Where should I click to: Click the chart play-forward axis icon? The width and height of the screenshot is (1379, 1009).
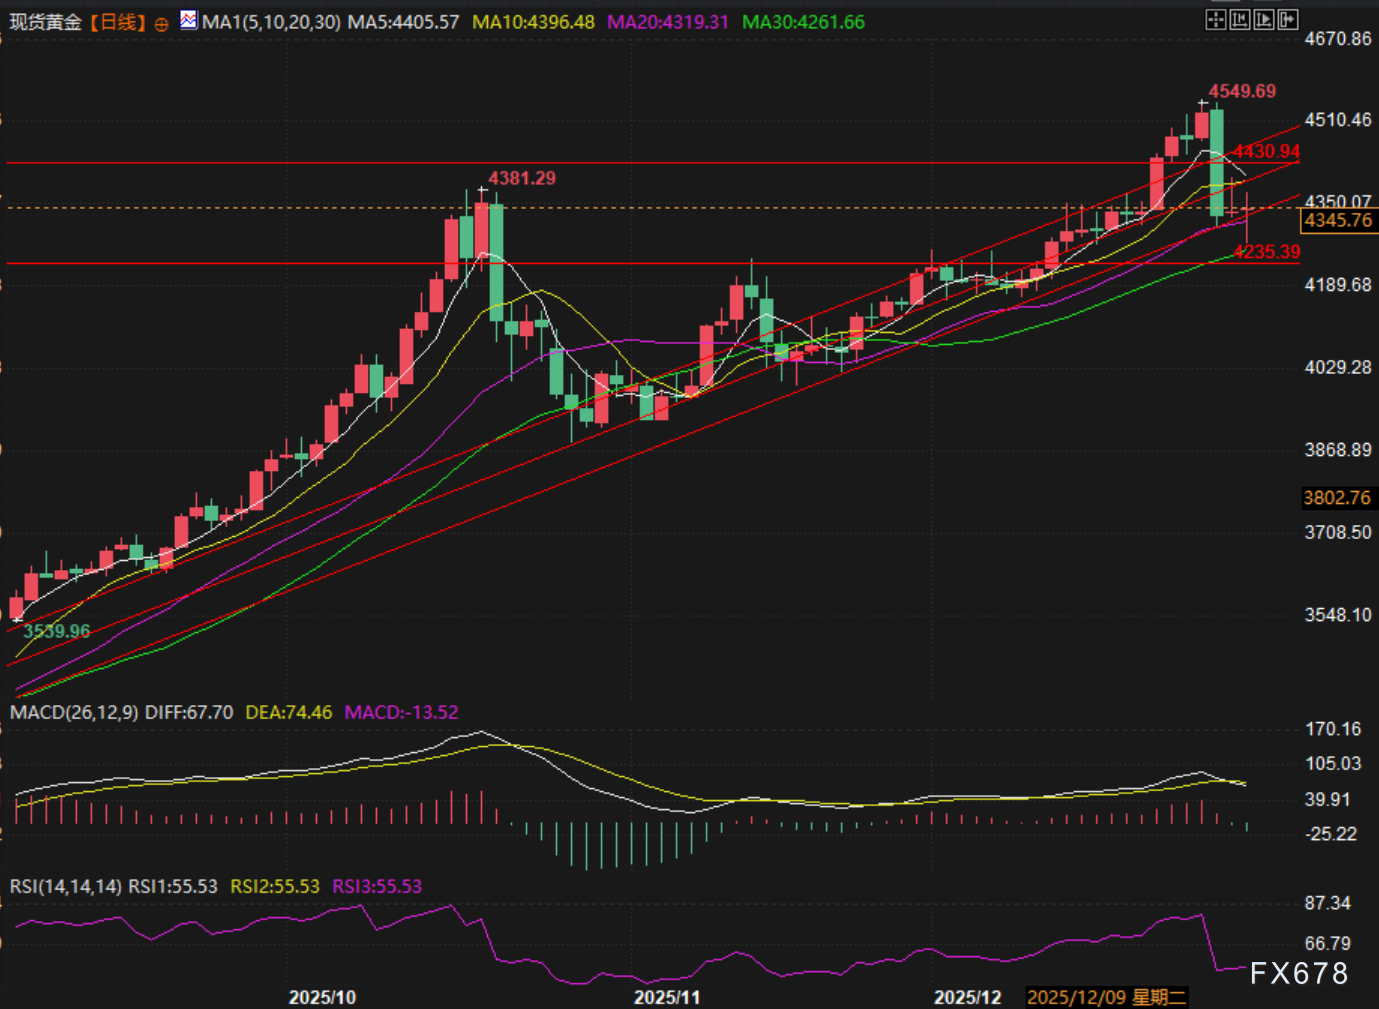[x=1264, y=19]
